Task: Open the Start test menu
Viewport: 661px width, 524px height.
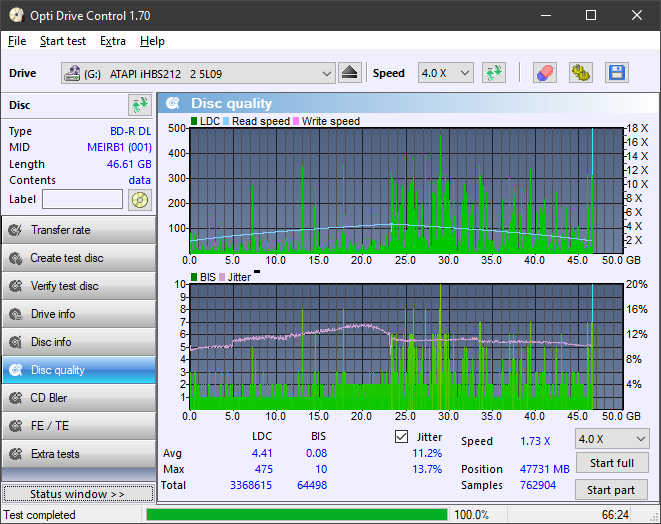Action: tap(62, 41)
